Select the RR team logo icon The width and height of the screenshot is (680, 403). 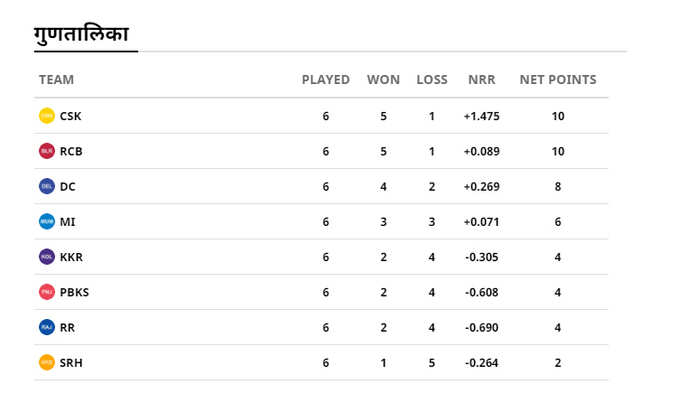coord(47,327)
